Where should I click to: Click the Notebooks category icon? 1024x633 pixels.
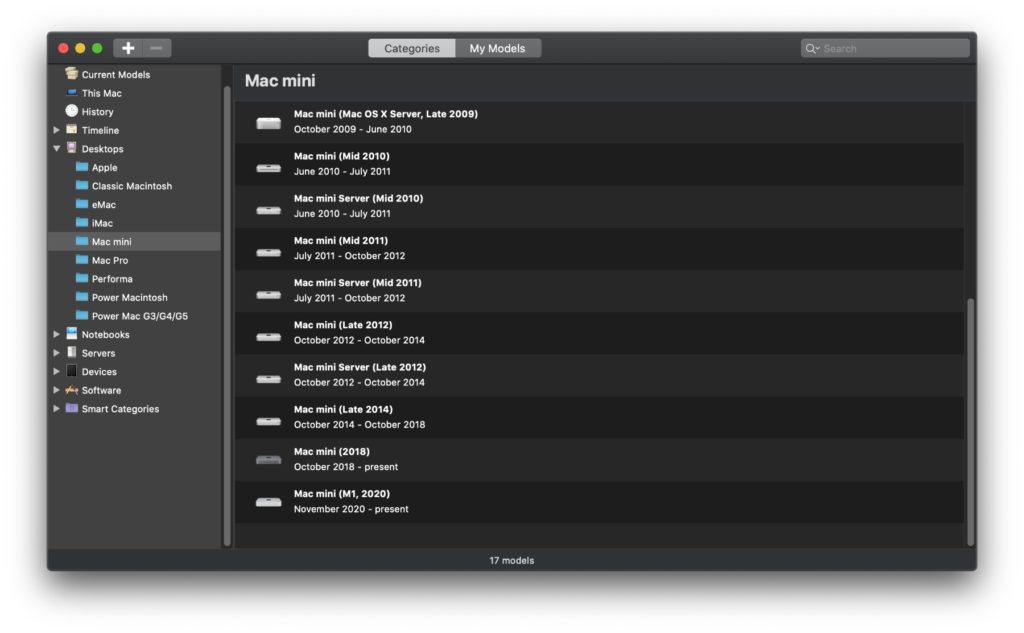click(x=71, y=334)
